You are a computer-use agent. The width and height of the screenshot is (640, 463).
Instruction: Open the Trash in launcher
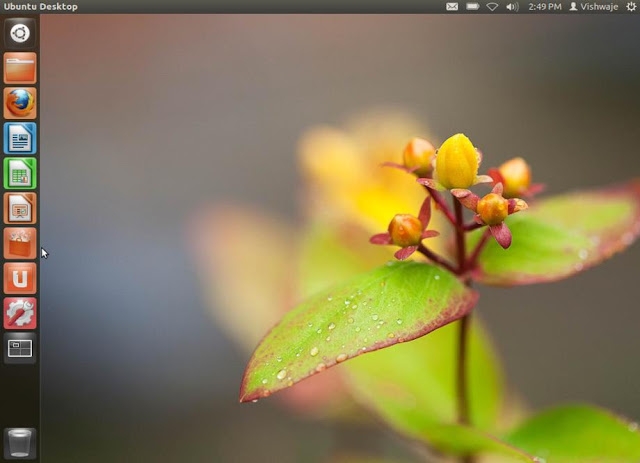pyautogui.click(x=19, y=442)
